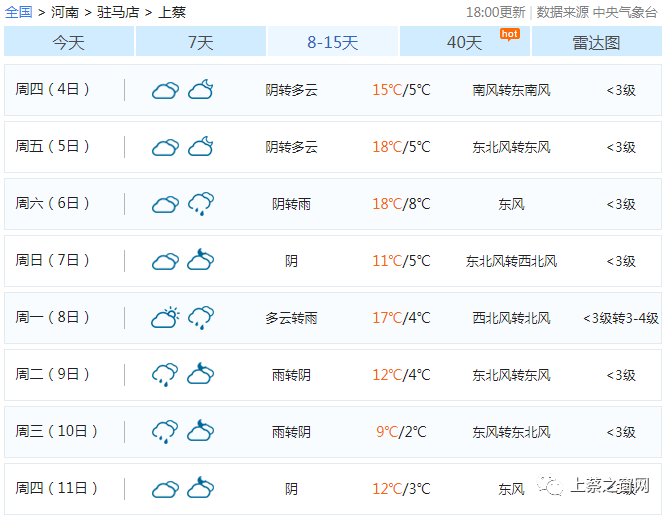
Task: Select the 8-15天 tab
Action: pyautogui.click(x=333, y=42)
